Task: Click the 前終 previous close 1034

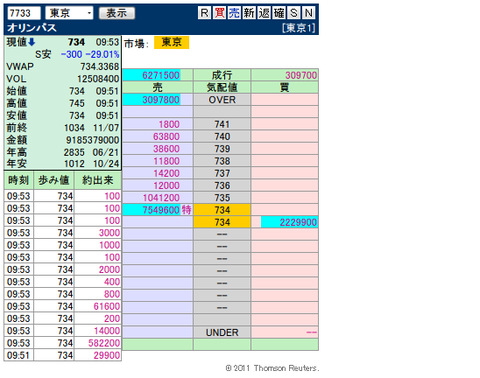Action: pos(74,128)
